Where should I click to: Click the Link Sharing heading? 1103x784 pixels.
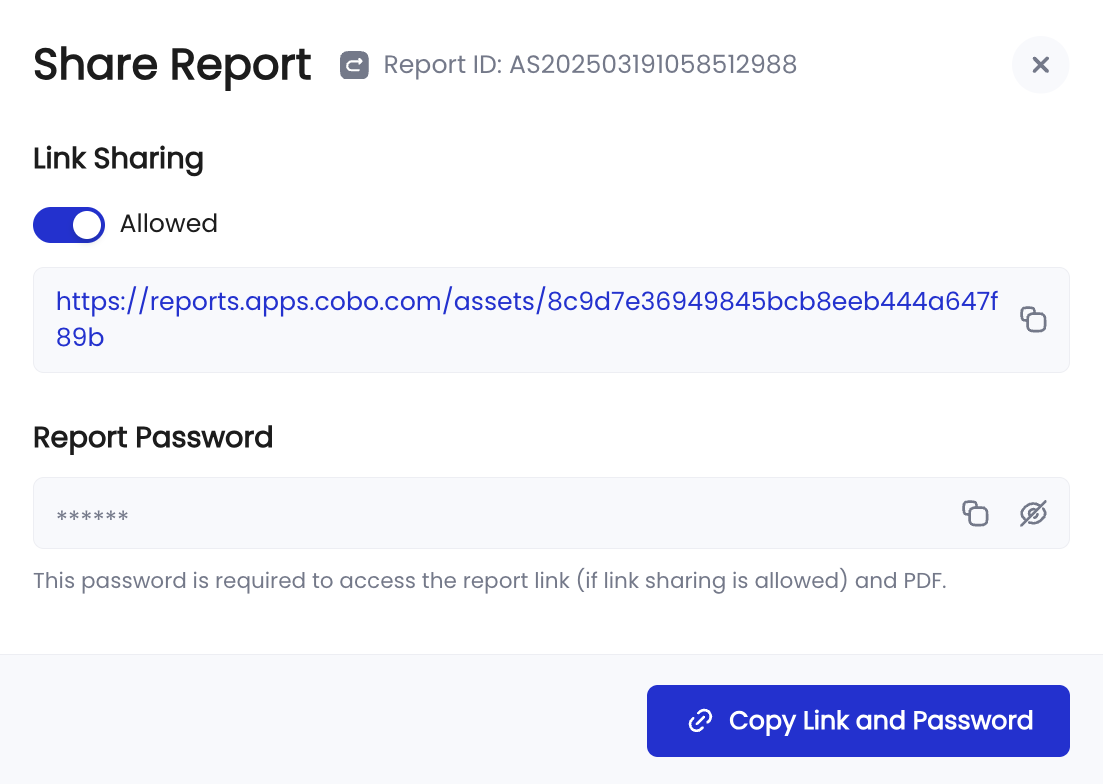click(x=118, y=159)
